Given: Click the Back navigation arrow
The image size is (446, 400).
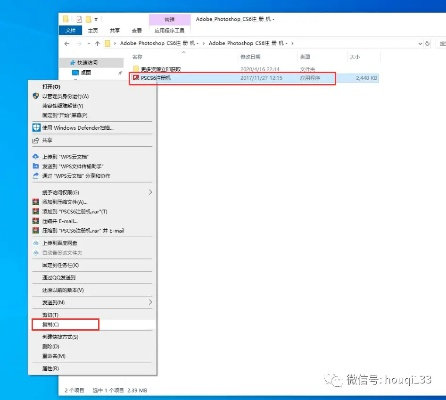Looking at the screenshot, I should (x=67, y=43).
